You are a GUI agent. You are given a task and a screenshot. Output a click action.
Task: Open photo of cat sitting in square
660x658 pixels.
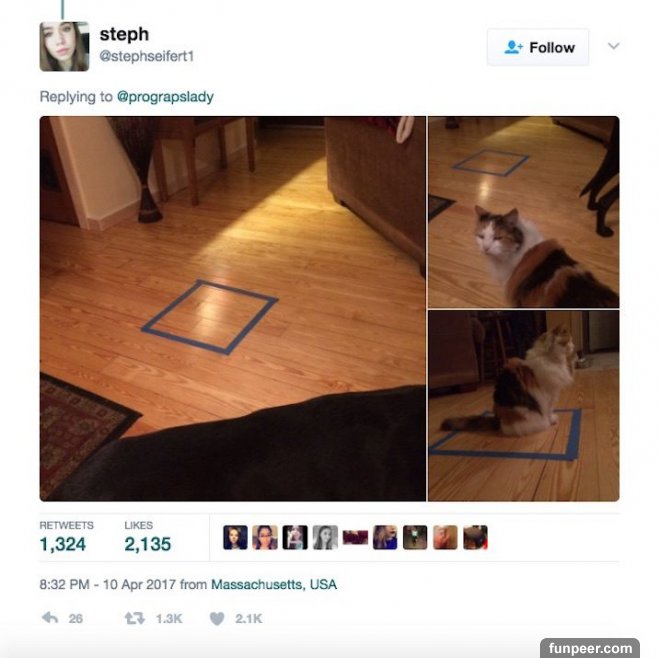pos(524,406)
